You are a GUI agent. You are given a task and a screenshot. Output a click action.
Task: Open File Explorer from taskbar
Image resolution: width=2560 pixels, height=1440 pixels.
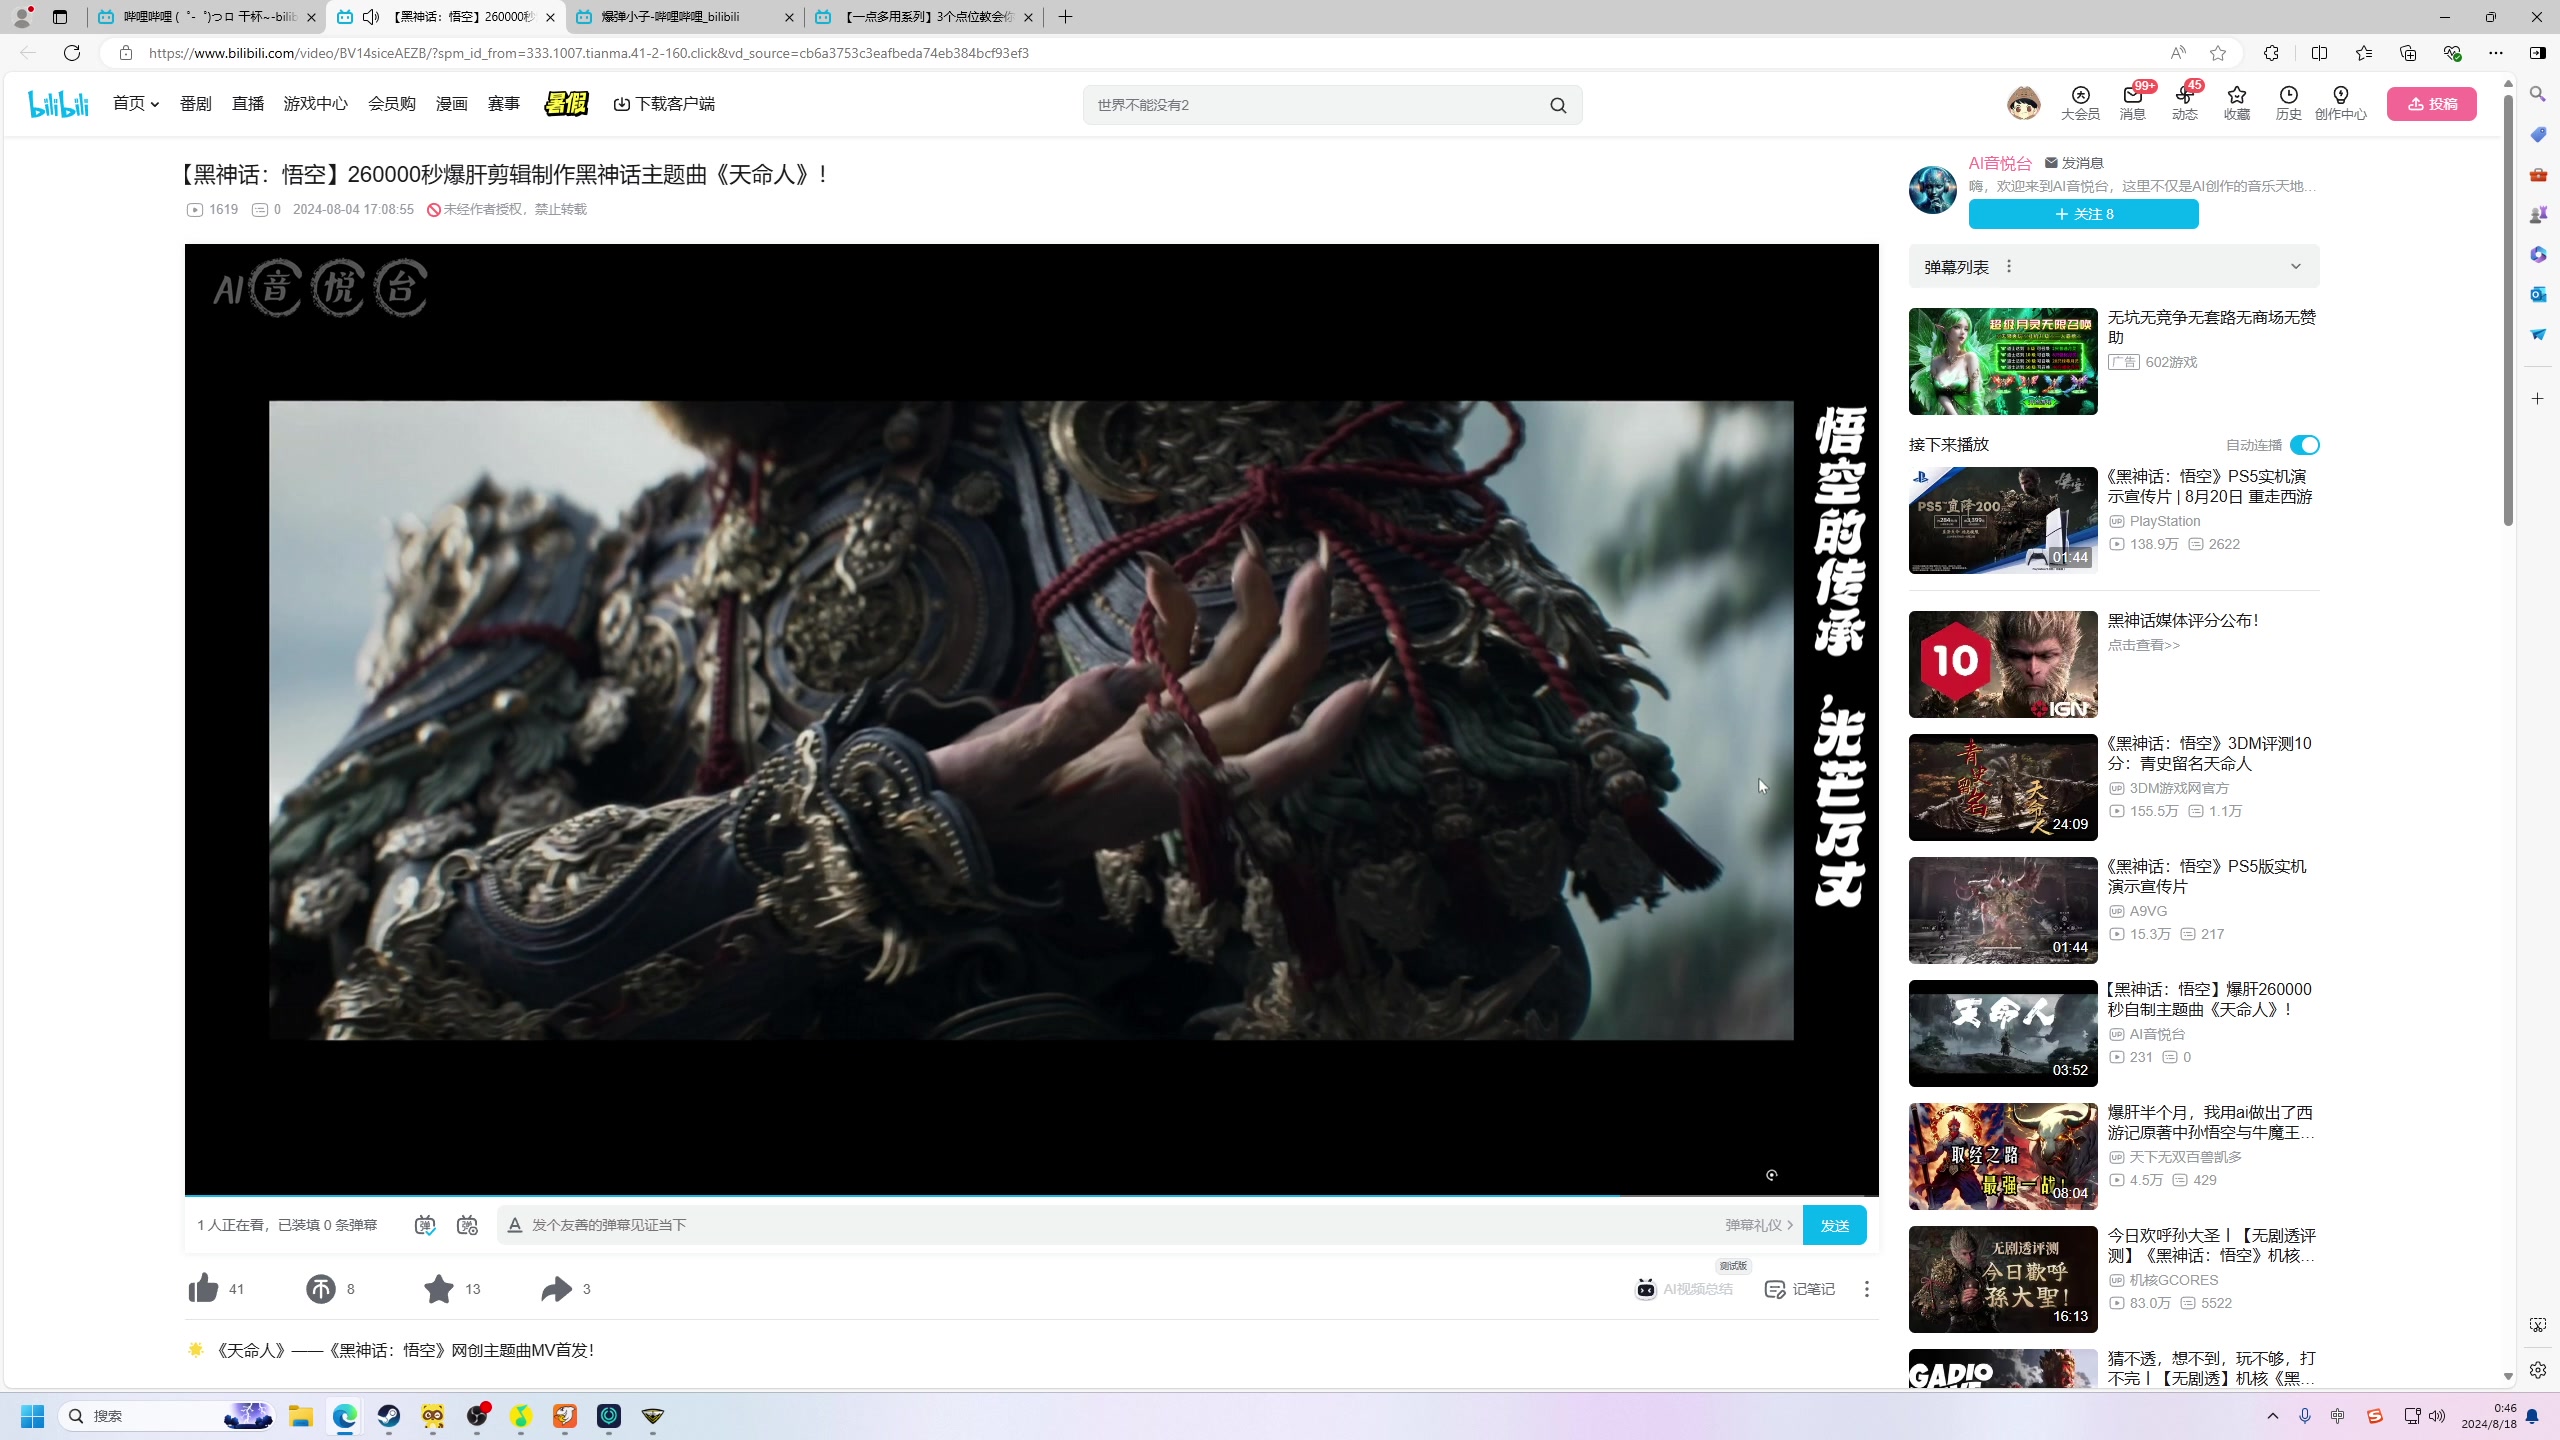point(301,1415)
